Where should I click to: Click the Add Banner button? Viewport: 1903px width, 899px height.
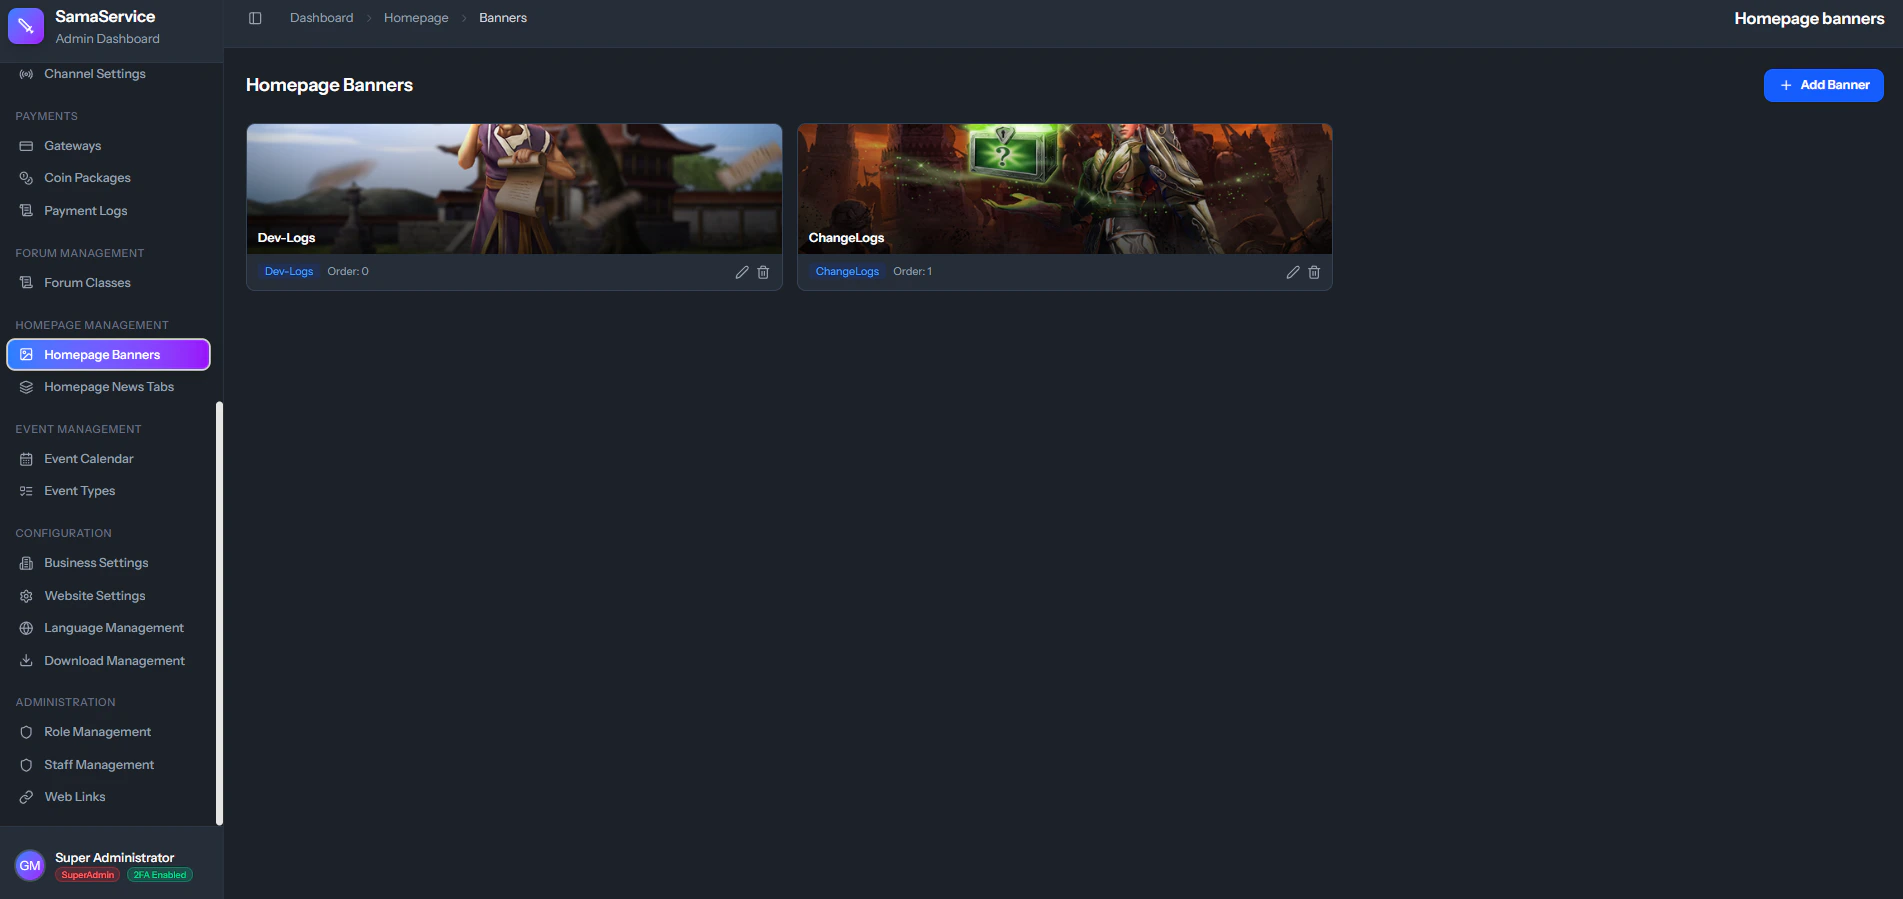tap(1823, 85)
